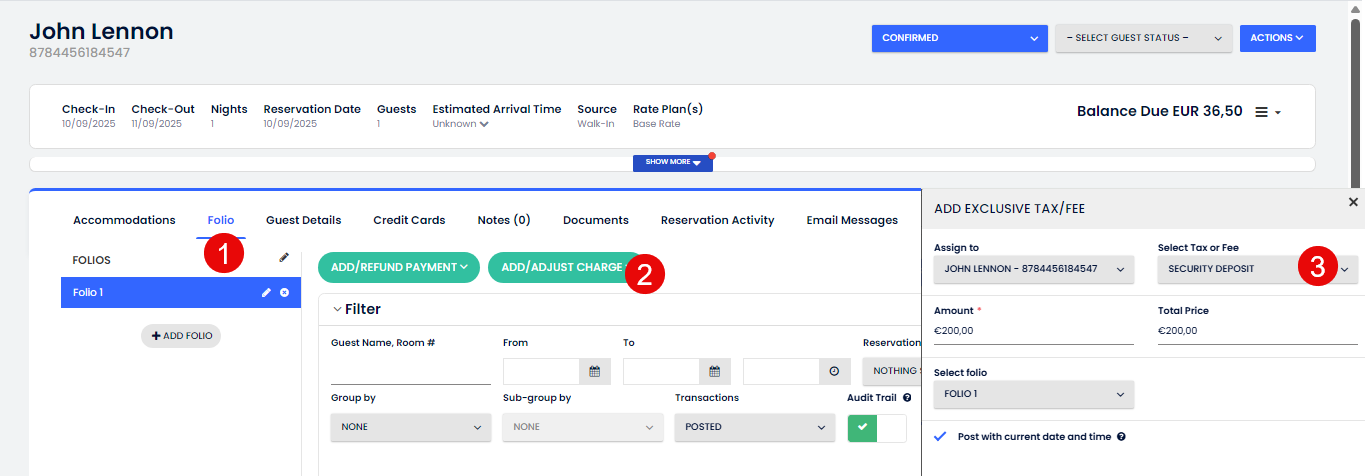Open the From date calendar picker
Viewport: 1365px width, 476px height.
[594, 371]
